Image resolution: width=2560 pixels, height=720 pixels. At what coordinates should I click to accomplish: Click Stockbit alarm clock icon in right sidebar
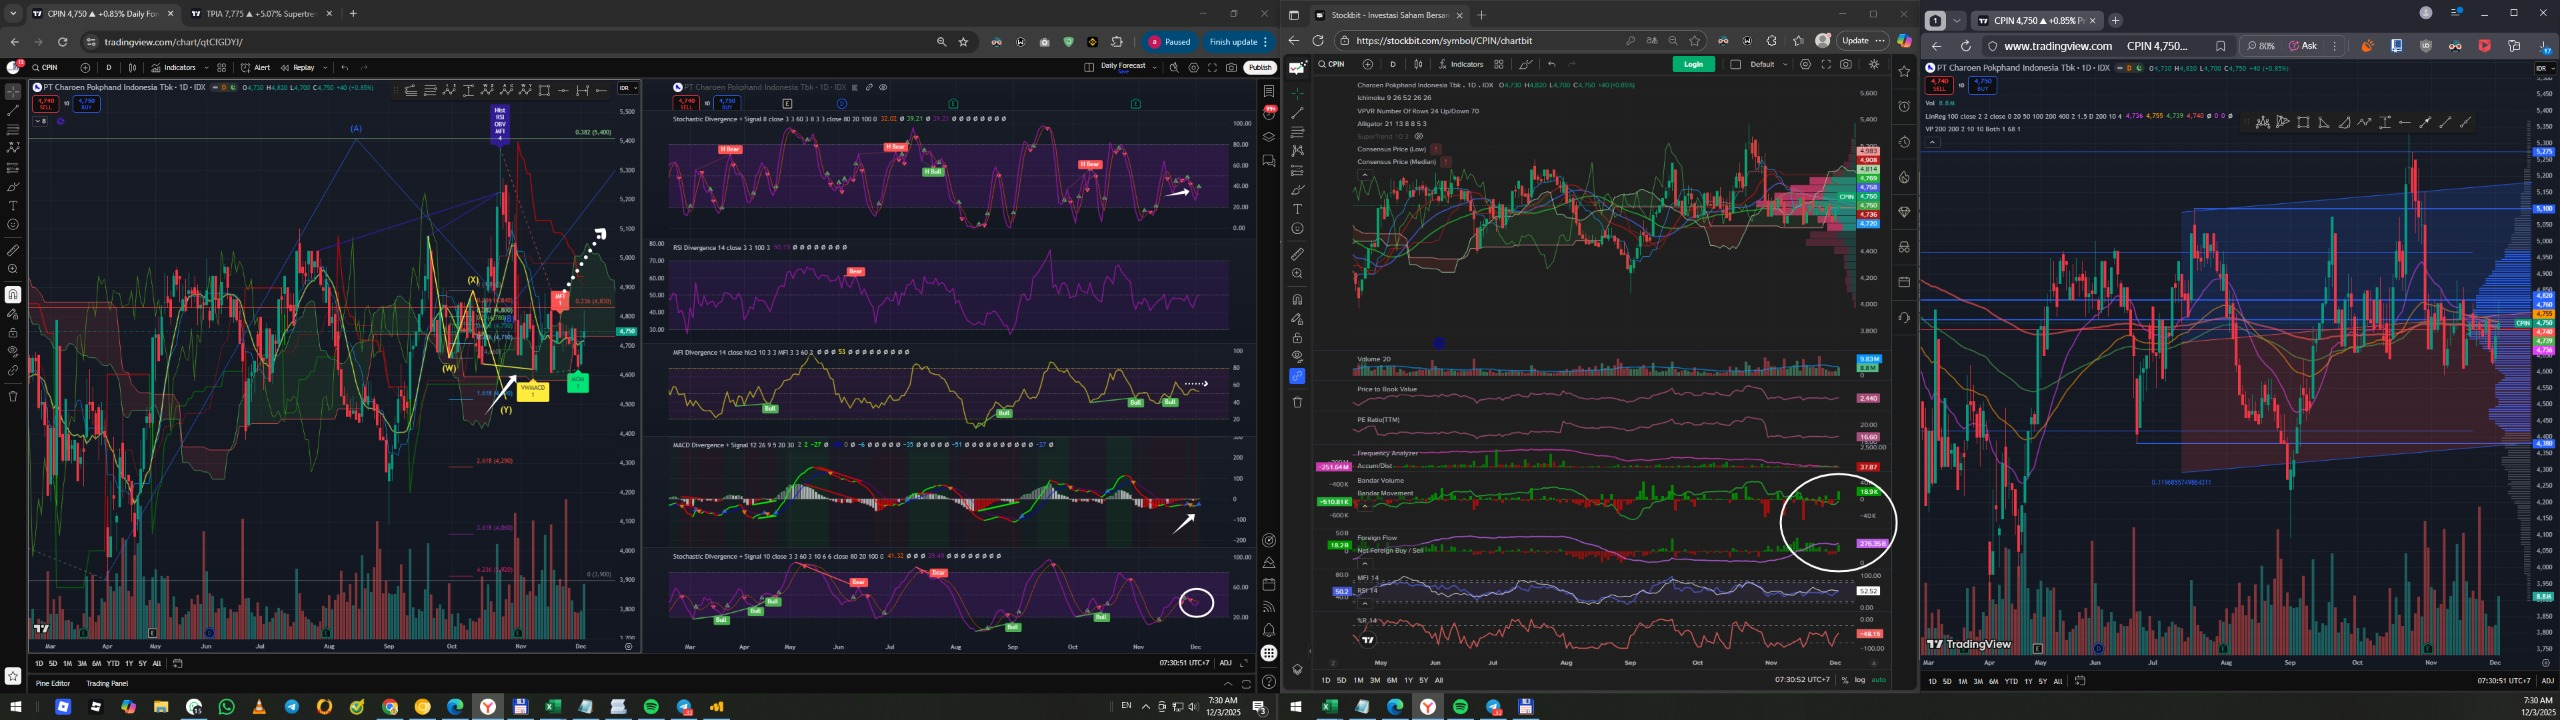point(1904,106)
